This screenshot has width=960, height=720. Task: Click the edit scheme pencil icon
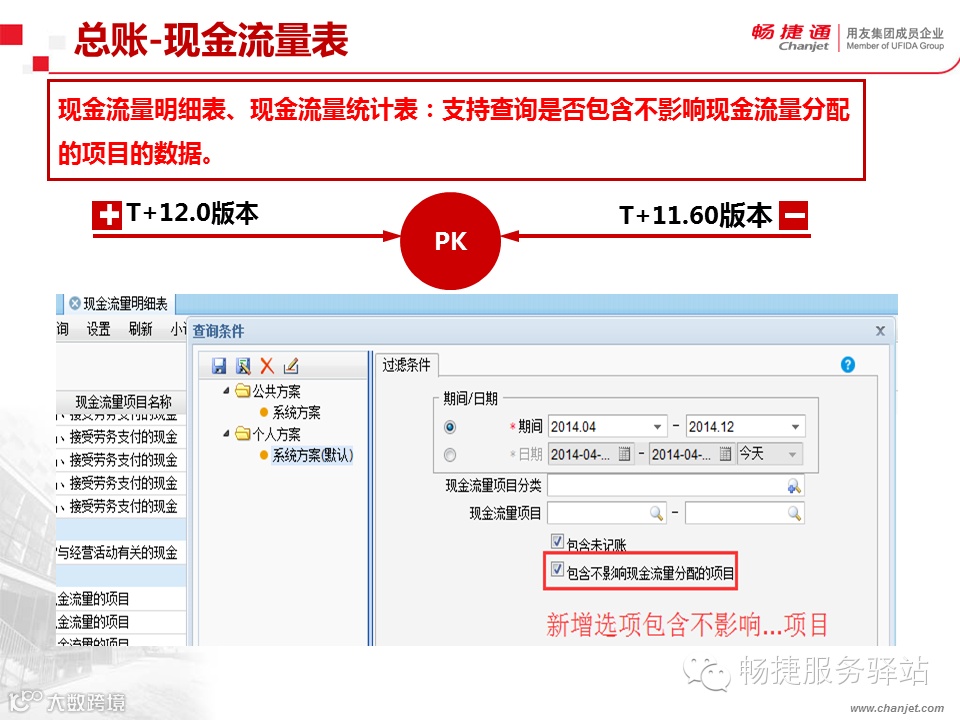pyautogui.click(x=291, y=366)
